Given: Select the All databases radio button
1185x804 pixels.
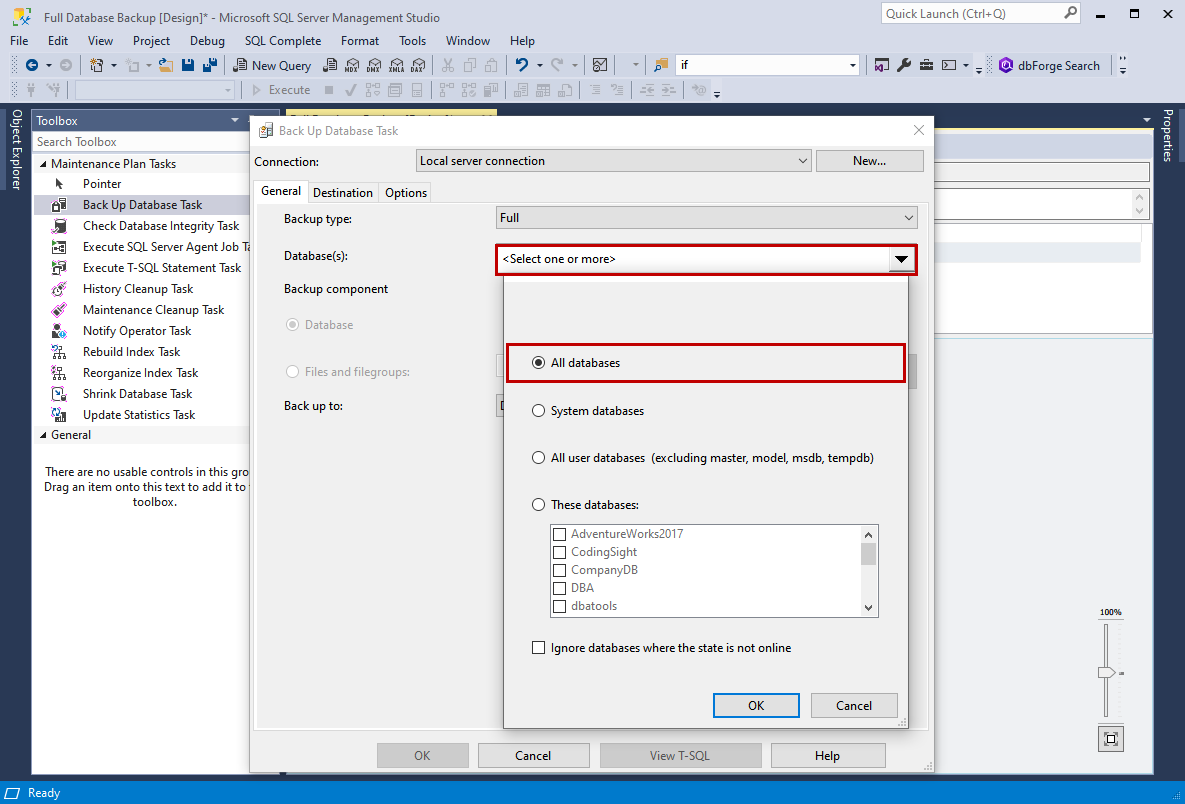Looking at the screenshot, I should pos(538,363).
